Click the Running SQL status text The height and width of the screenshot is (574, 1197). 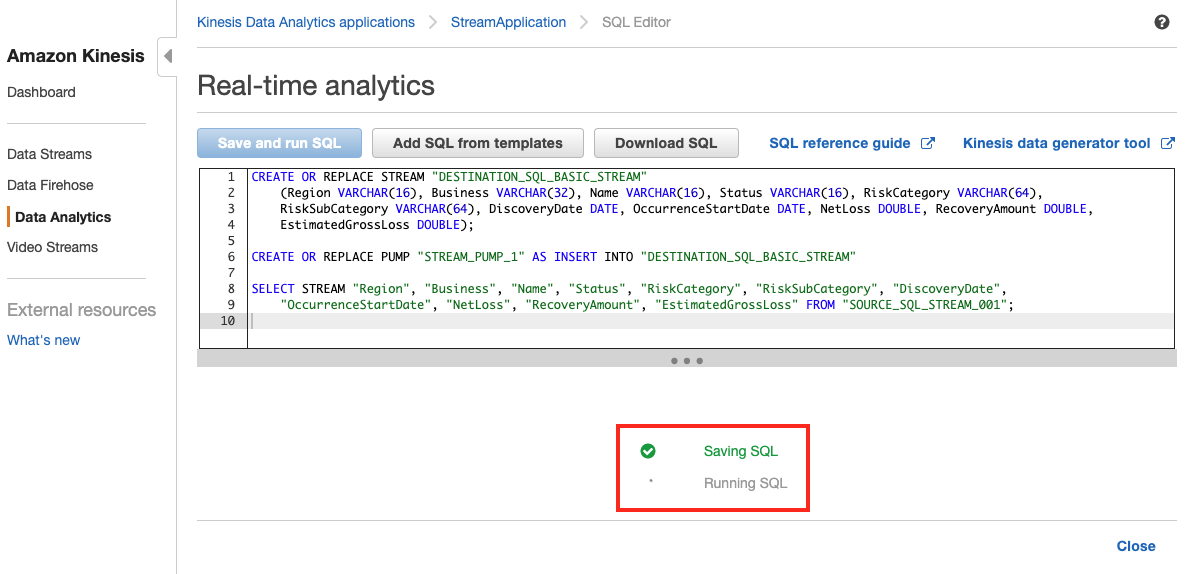[745, 483]
